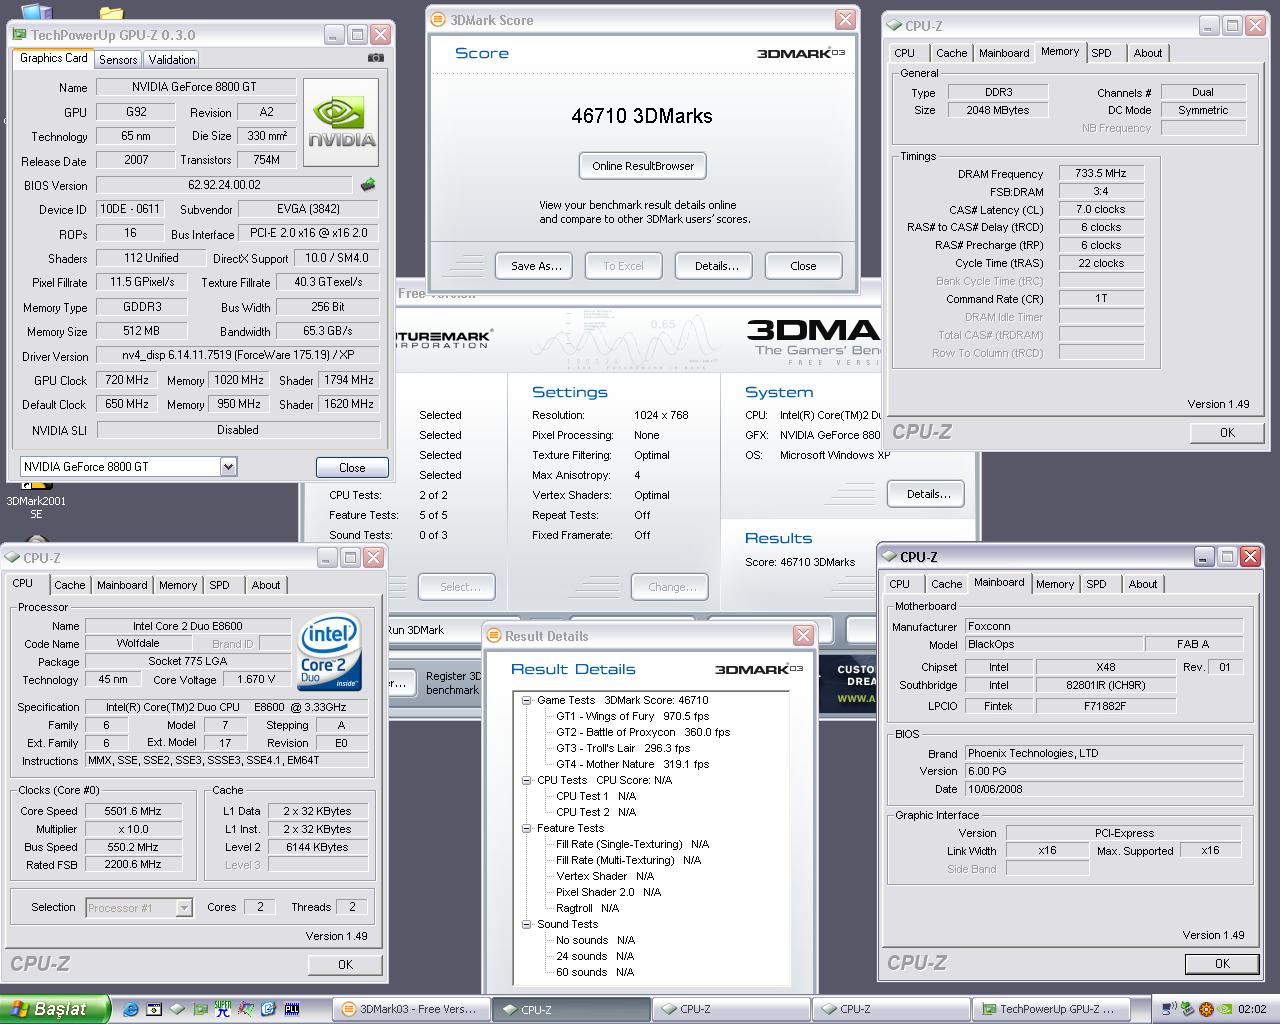
Task: Click the GPU-Z screenshot camera icon
Action: [375, 58]
